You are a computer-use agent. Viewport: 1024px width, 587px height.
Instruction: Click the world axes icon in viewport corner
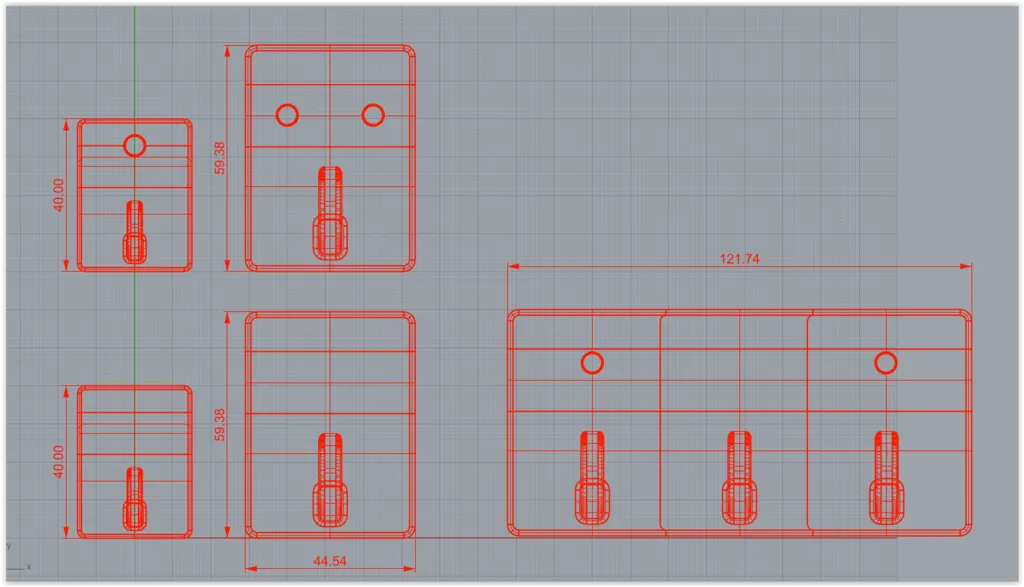pyautogui.click(x=18, y=557)
